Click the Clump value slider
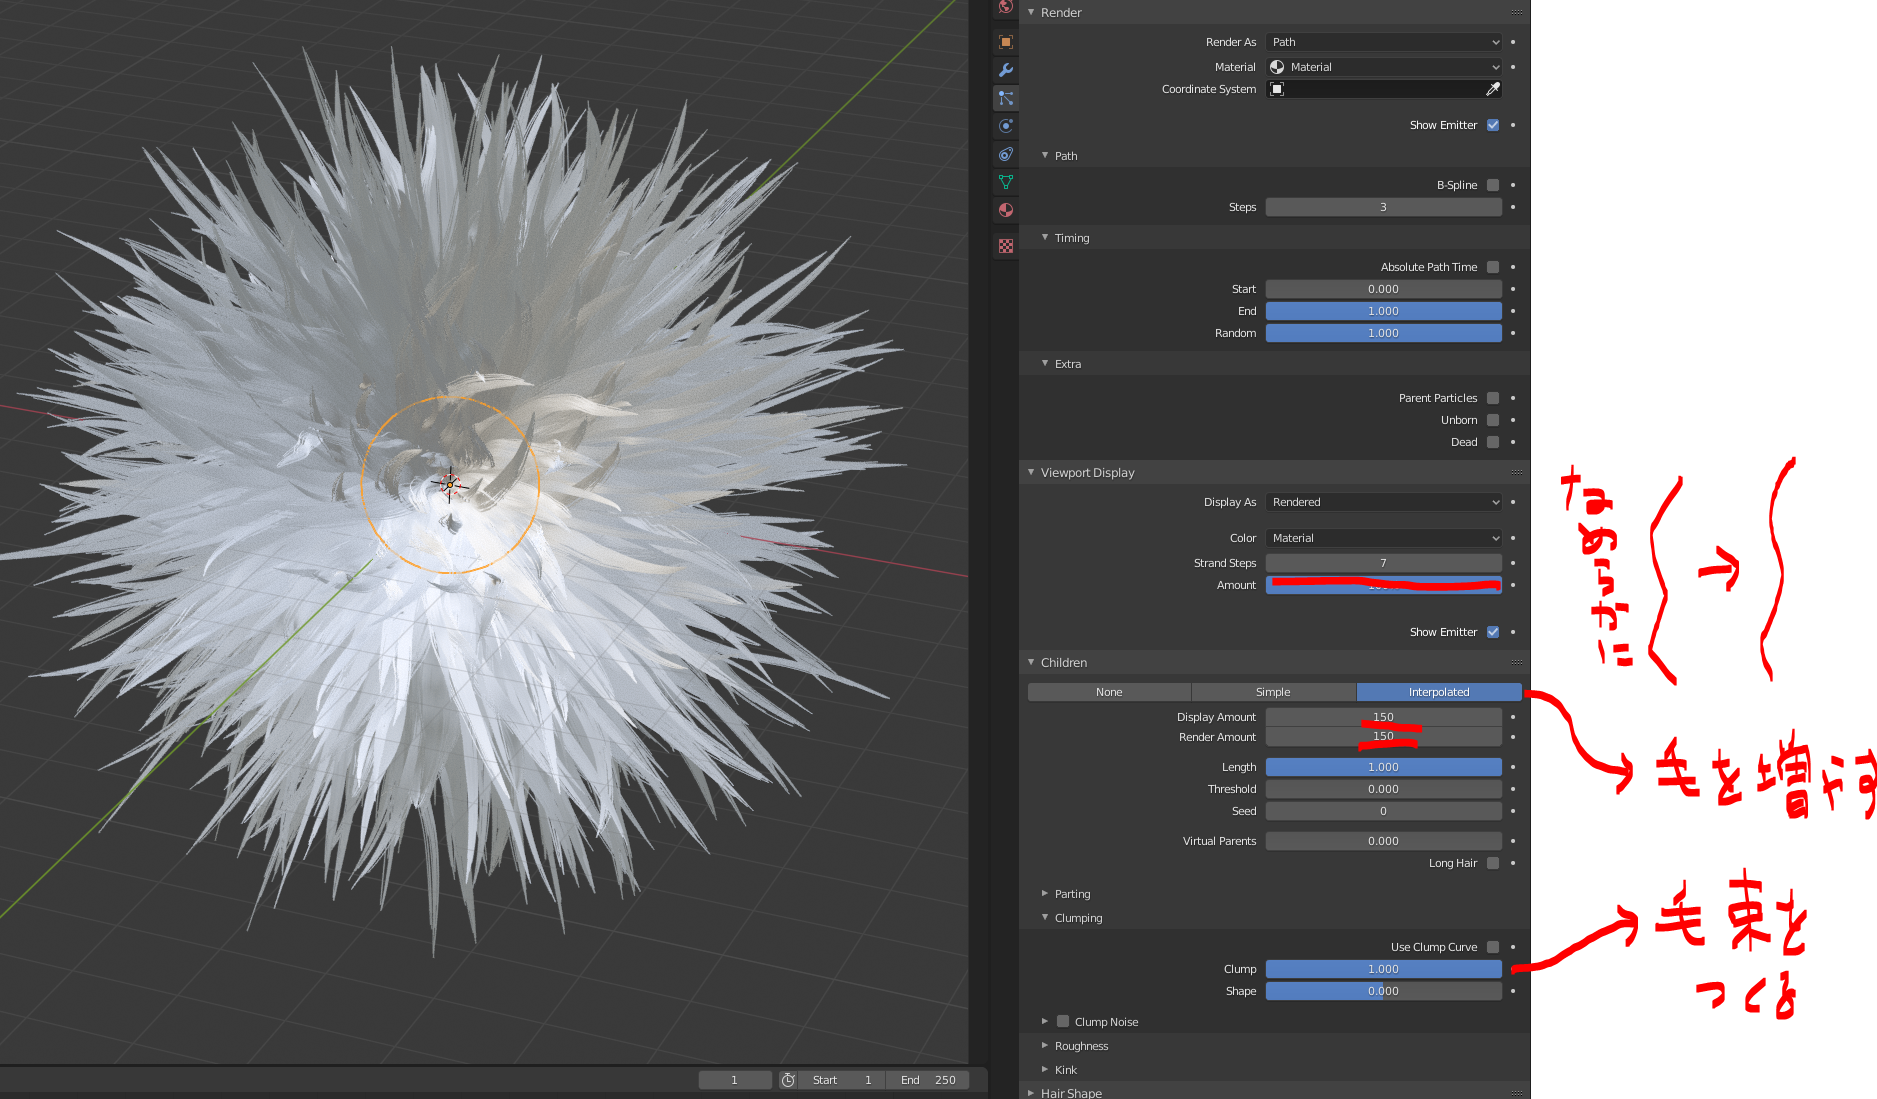 tap(1384, 969)
